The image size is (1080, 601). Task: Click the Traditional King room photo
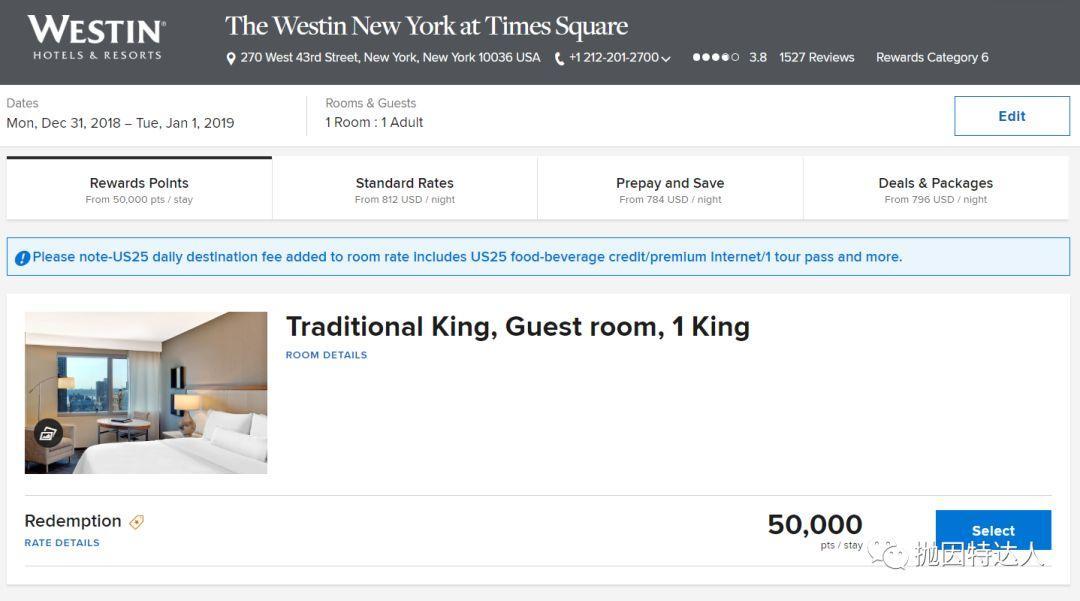(146, 393)
